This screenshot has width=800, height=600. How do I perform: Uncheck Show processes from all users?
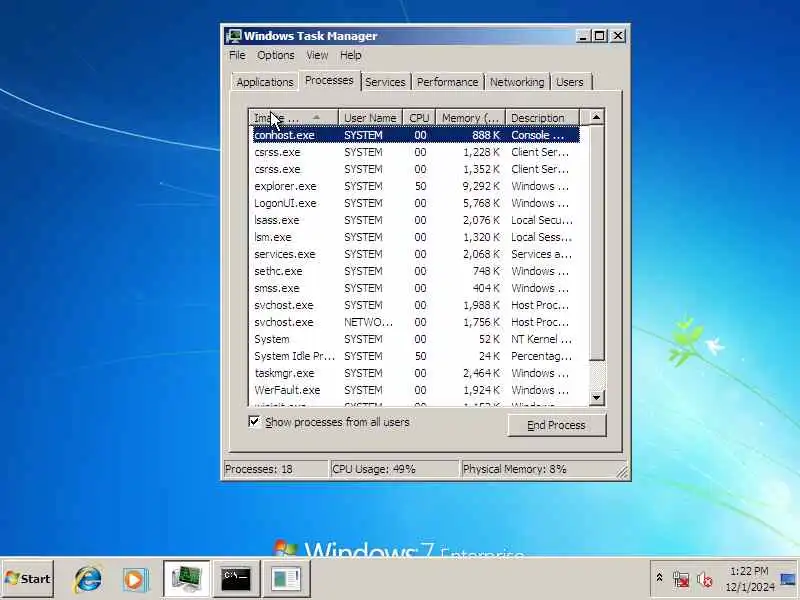click(254, 421)
